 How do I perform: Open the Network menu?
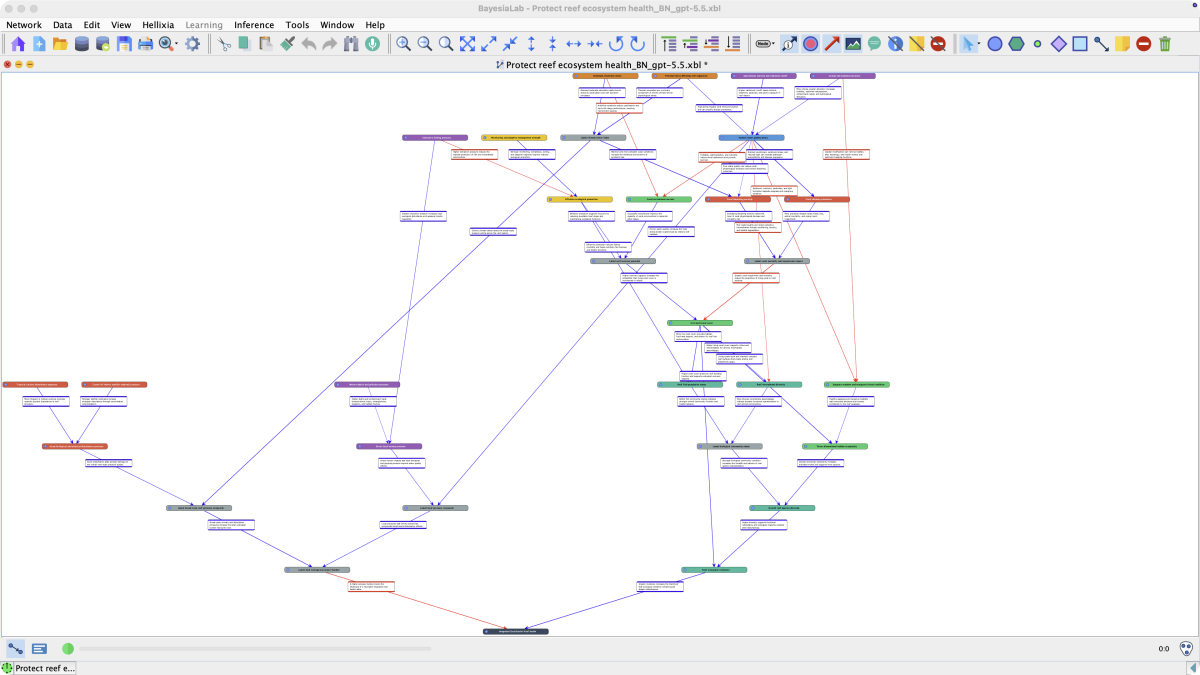(x=24, y=24)
